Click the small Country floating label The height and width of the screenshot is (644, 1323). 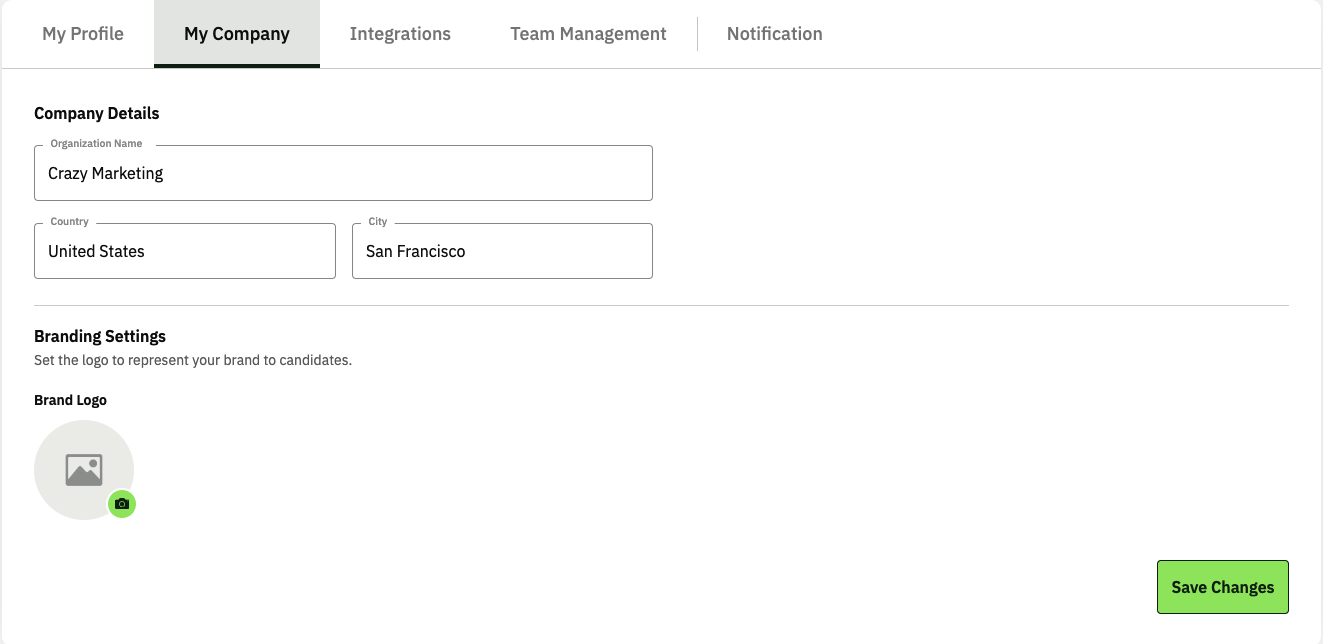[x=69, y=222]
